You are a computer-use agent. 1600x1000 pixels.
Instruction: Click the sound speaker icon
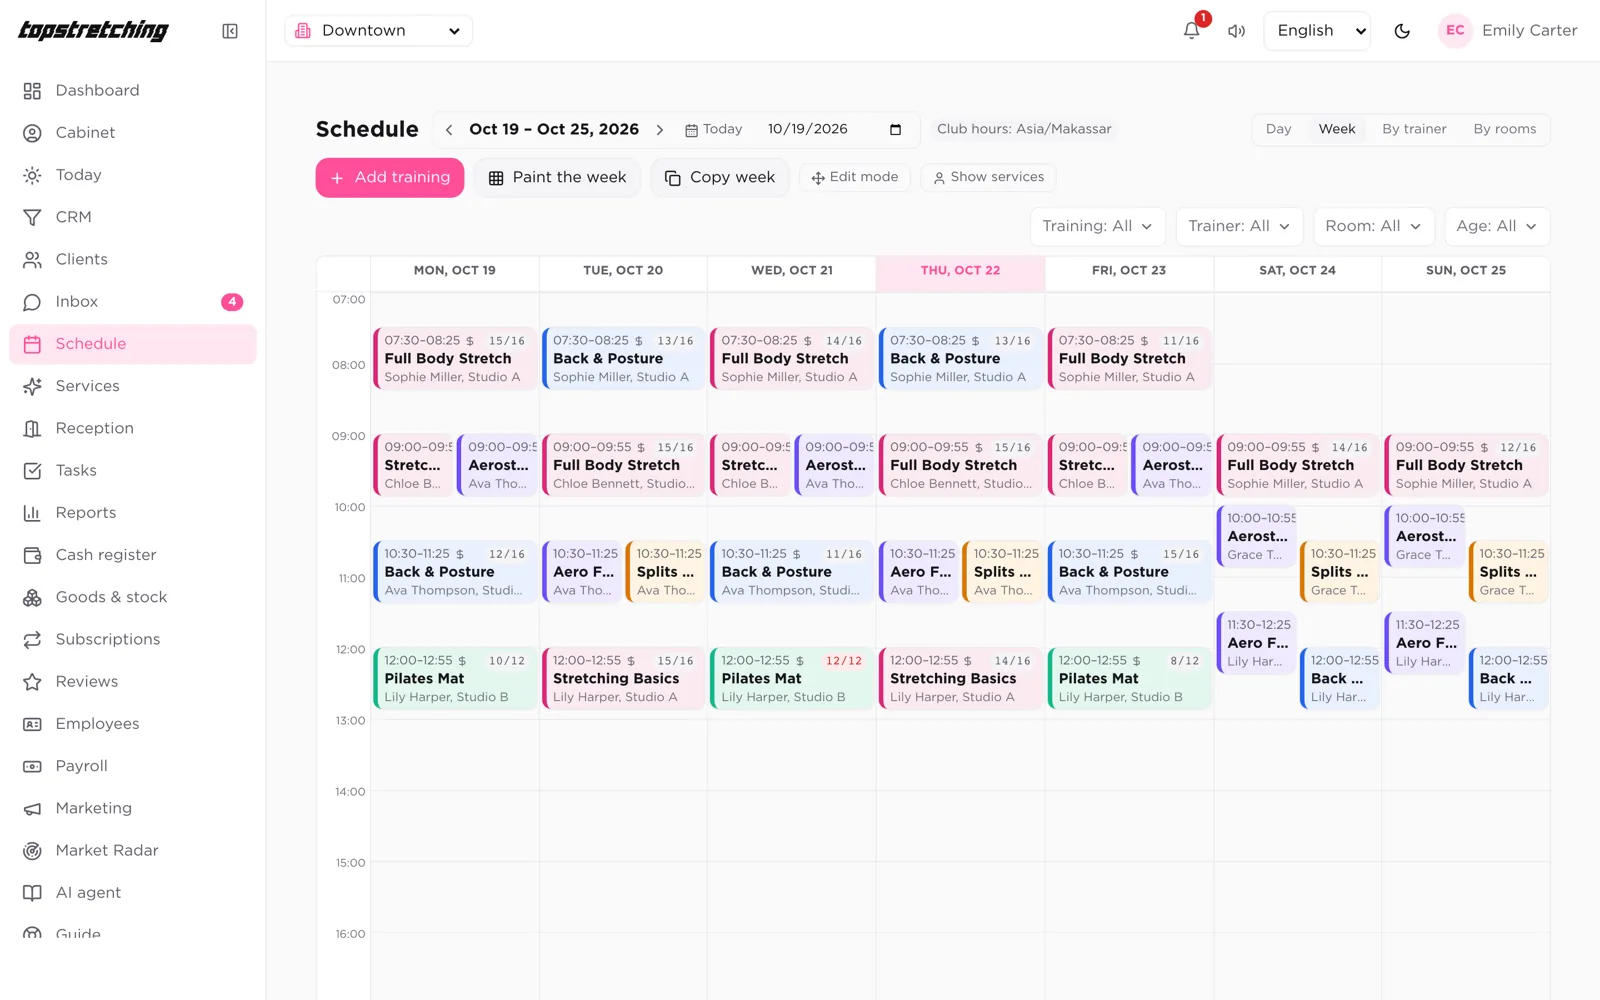[1237, 31]
